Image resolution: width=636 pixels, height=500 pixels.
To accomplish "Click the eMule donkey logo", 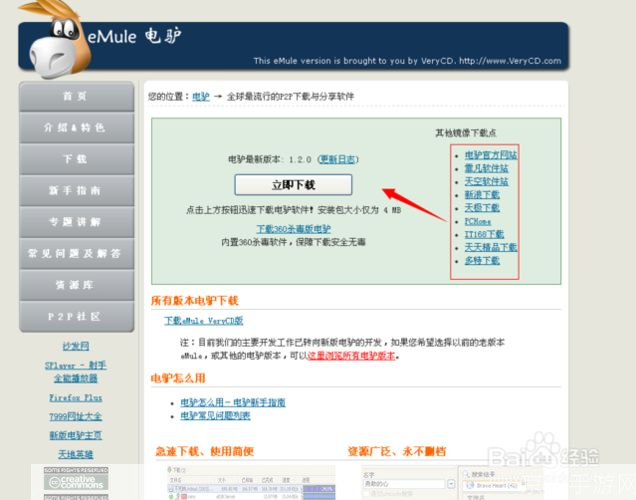I will 56,41.
